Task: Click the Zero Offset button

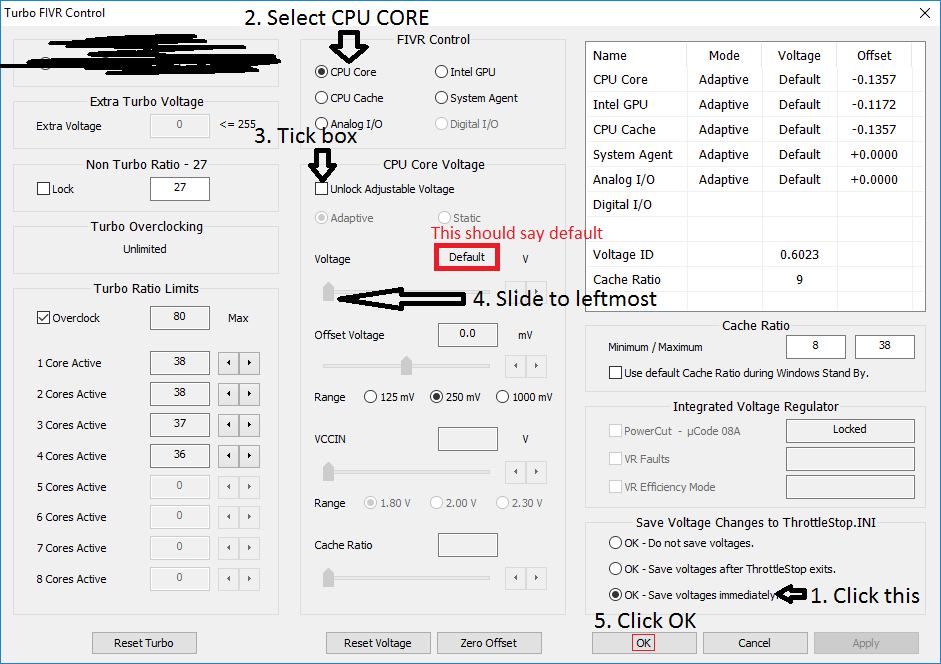Action: pos(489,643)
